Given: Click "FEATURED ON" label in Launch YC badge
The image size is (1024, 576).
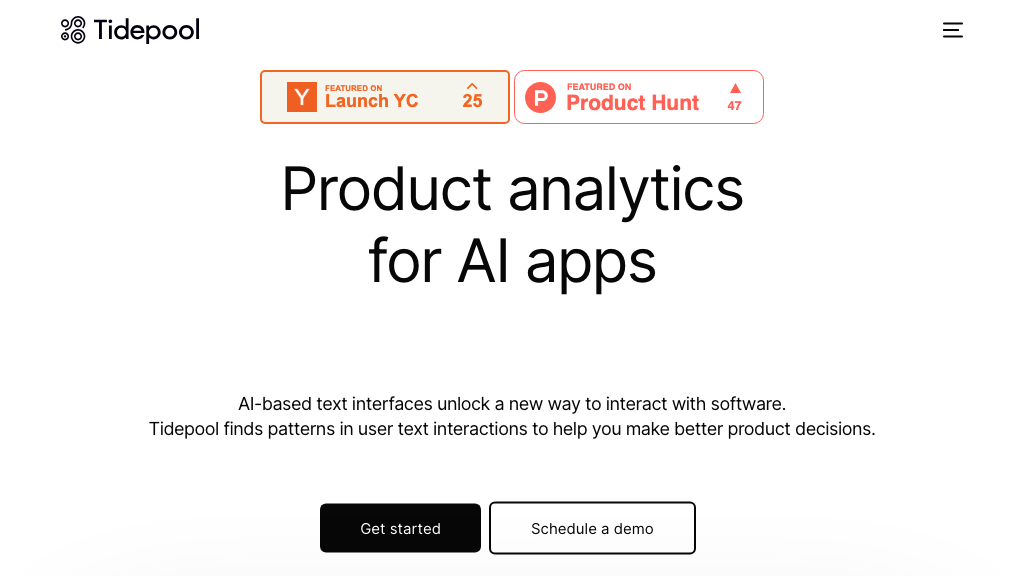Looking at the screenshot, I should 353,88.
